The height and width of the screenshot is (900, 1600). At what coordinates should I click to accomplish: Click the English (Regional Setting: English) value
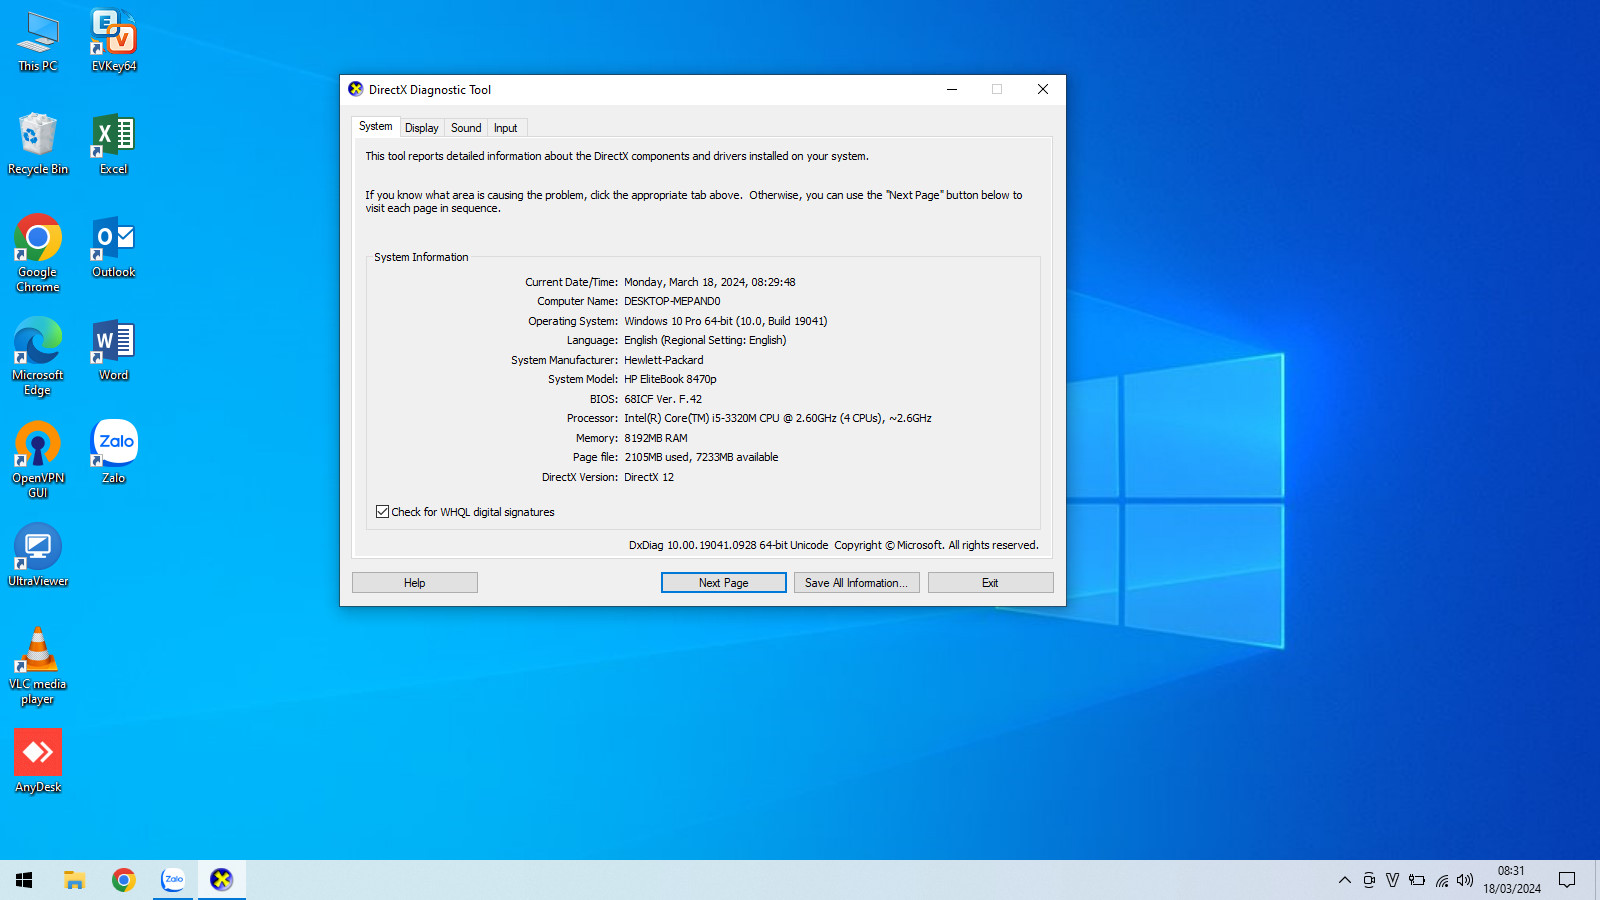point(705,340)
